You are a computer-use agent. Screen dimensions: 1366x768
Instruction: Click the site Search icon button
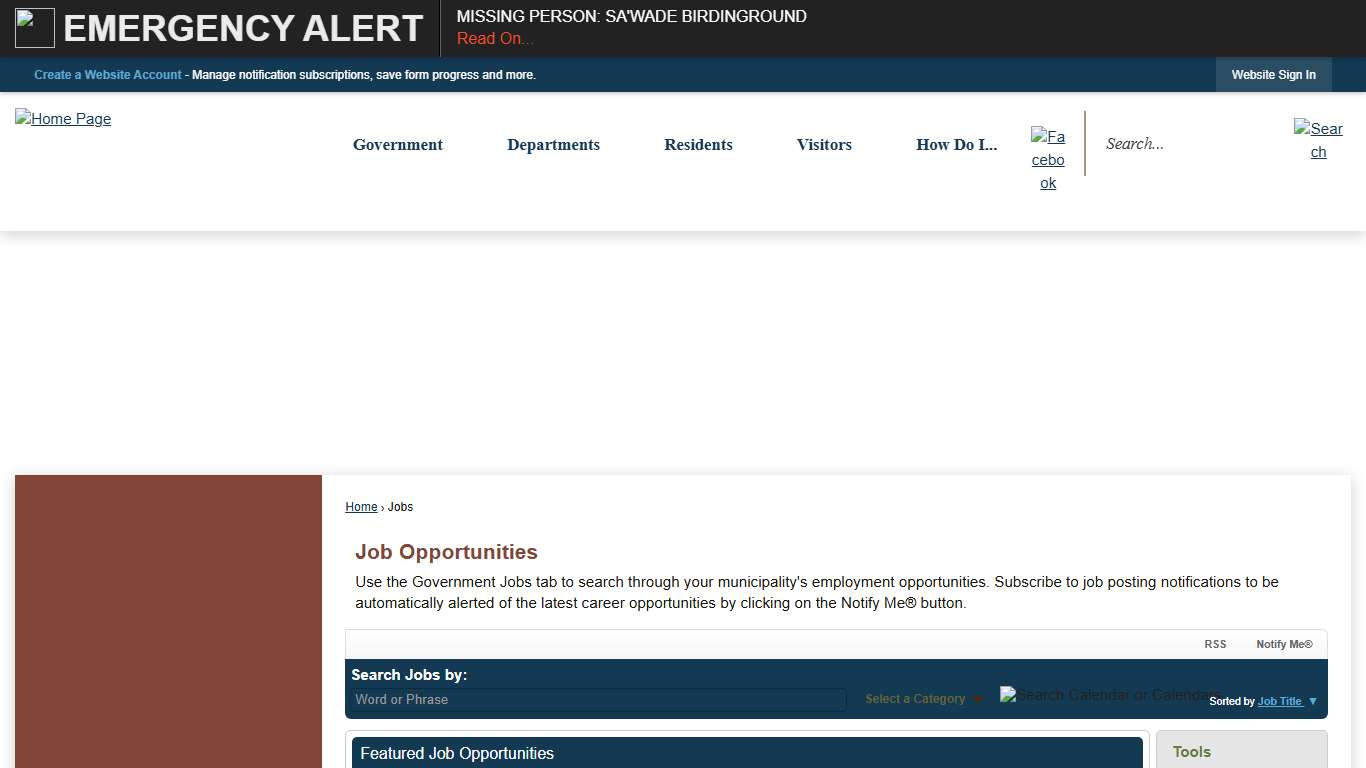coord(1318,140)
